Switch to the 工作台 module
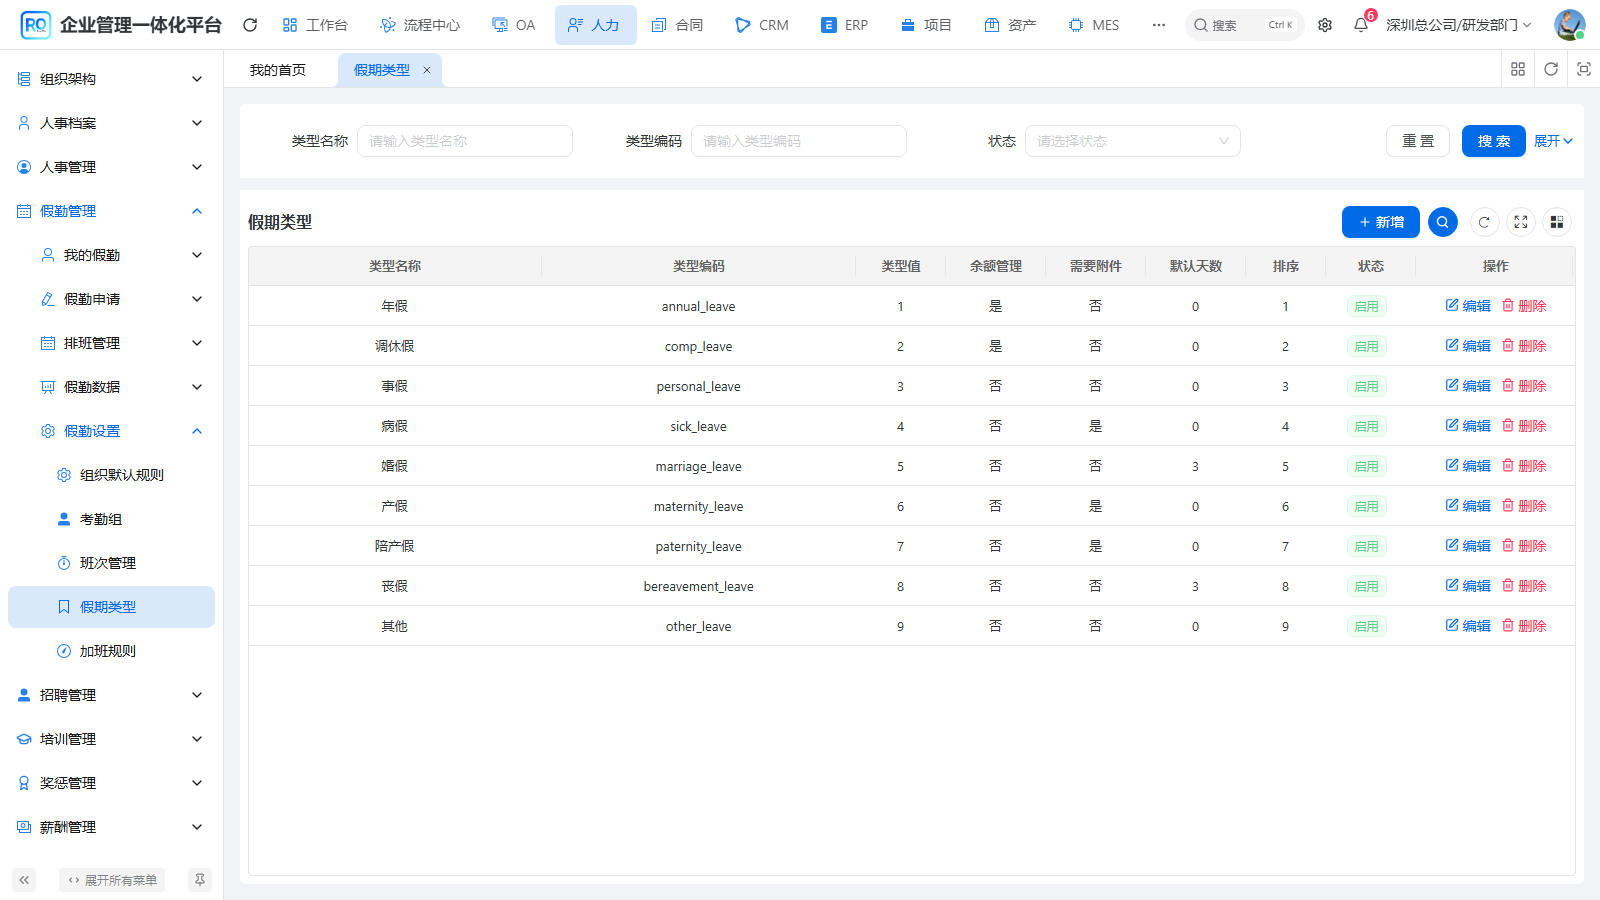1600x900 pixels. coord(315,25)
